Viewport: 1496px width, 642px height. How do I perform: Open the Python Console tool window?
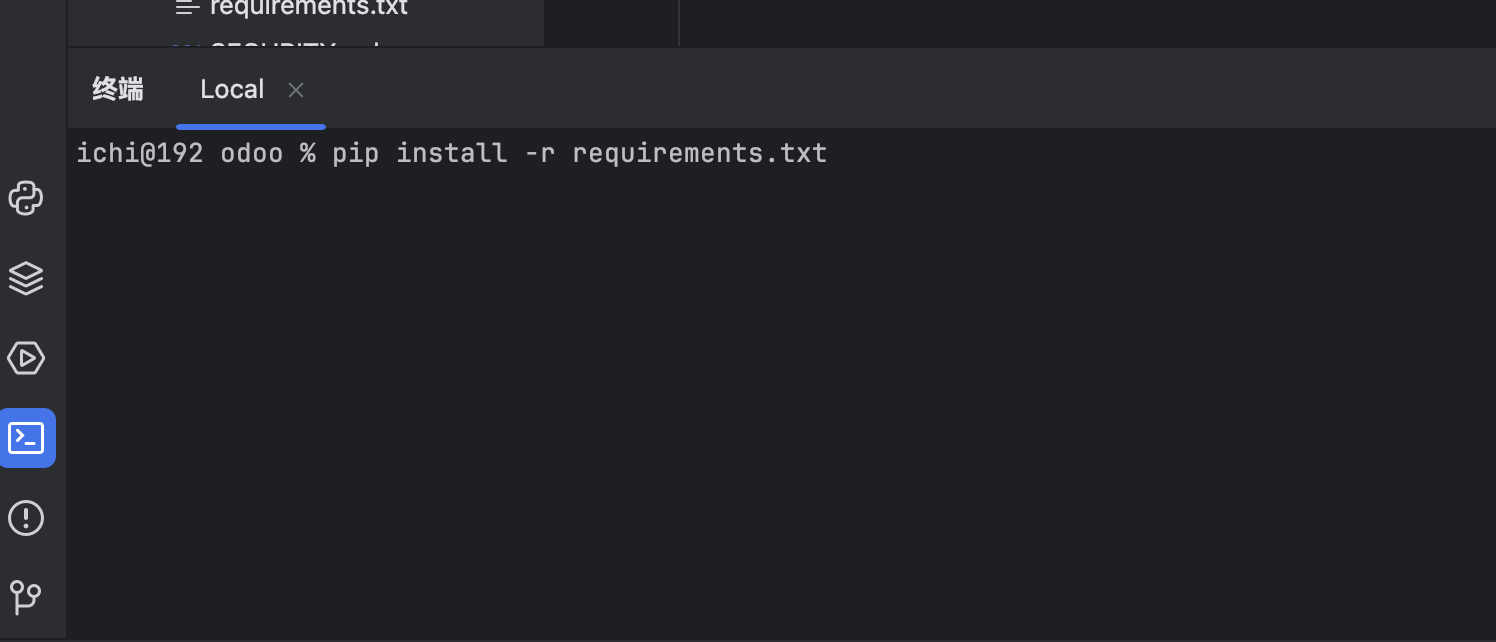[x=26, y=198]
